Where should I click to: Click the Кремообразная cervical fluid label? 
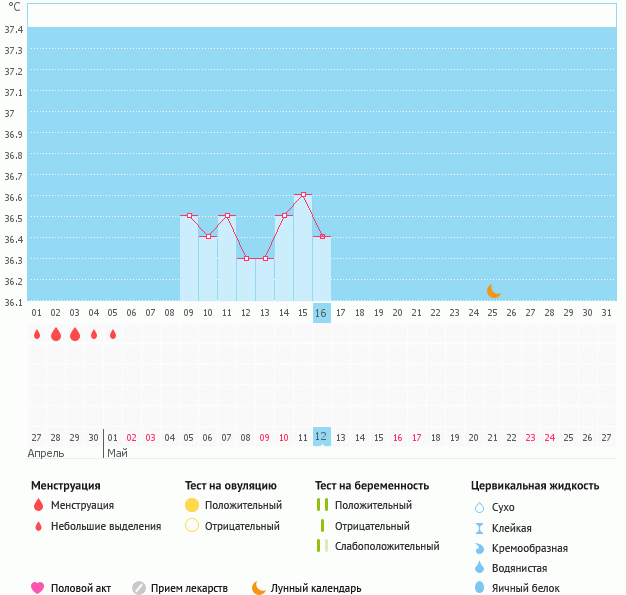tap(530, 548)
